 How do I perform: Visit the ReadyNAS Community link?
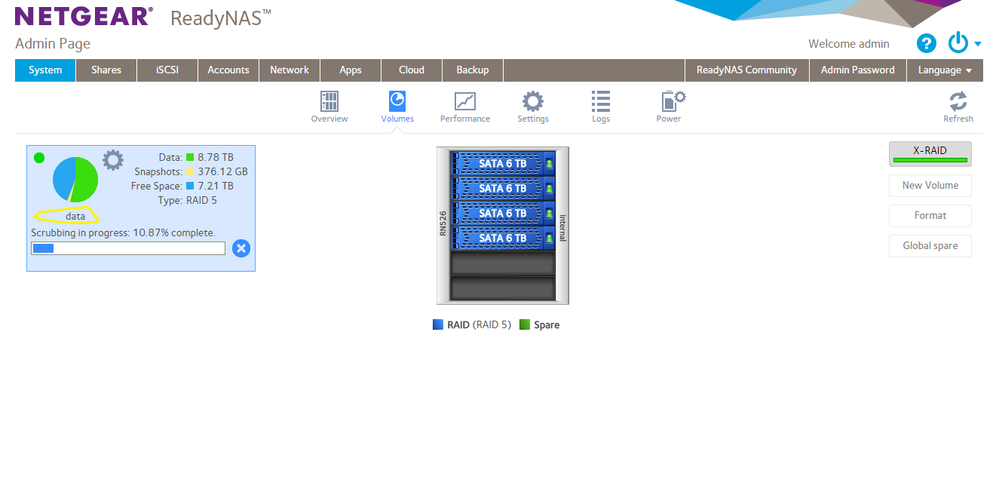point(747,70)
